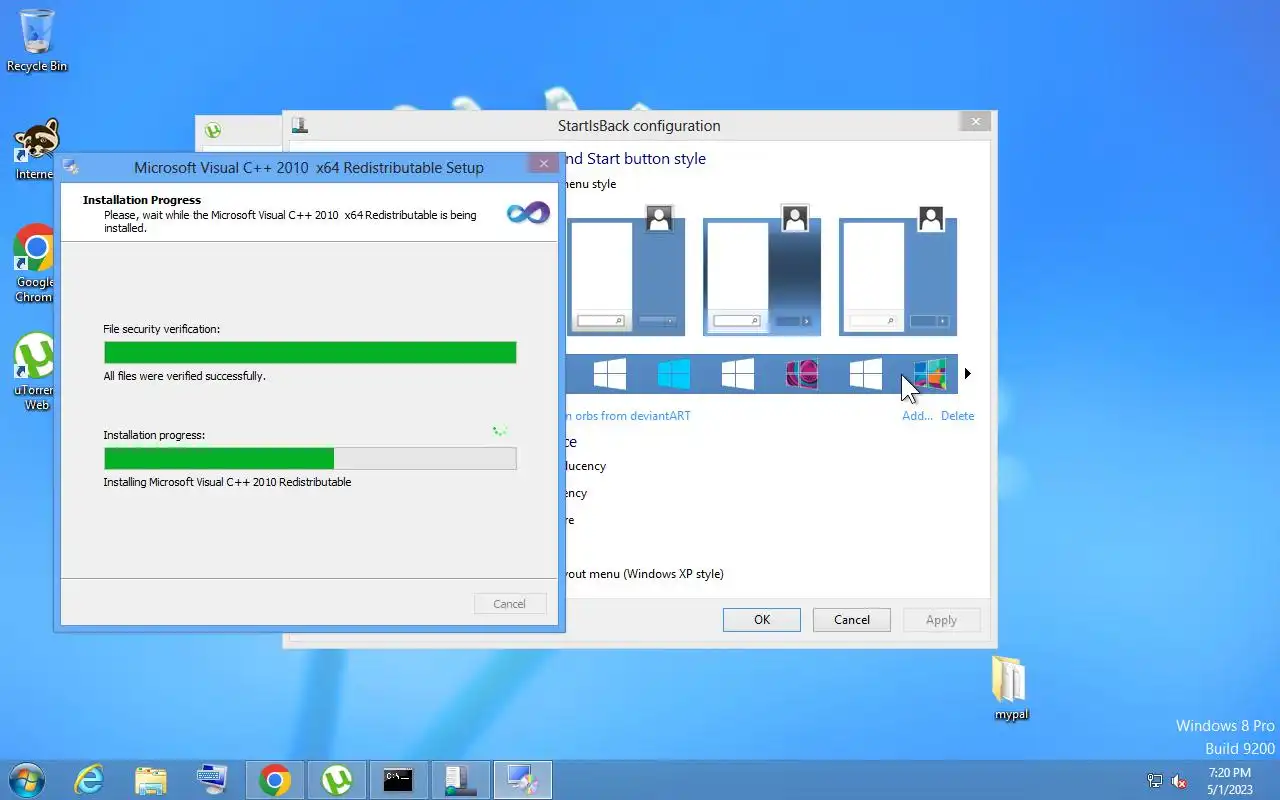The image size is (1280, 800).
Task: Select the Google Chrome desktop shortcut
Action: pos(35,263)
